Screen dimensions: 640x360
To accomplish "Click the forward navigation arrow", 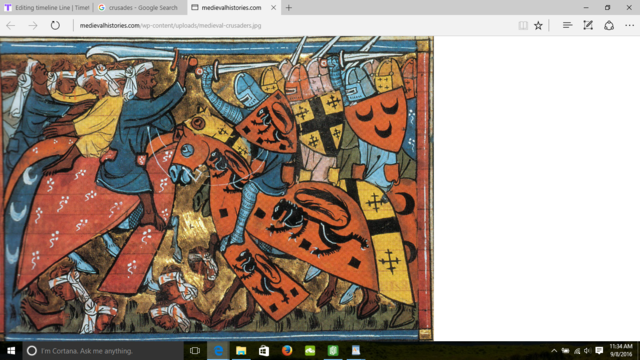I will coord(33,25).
